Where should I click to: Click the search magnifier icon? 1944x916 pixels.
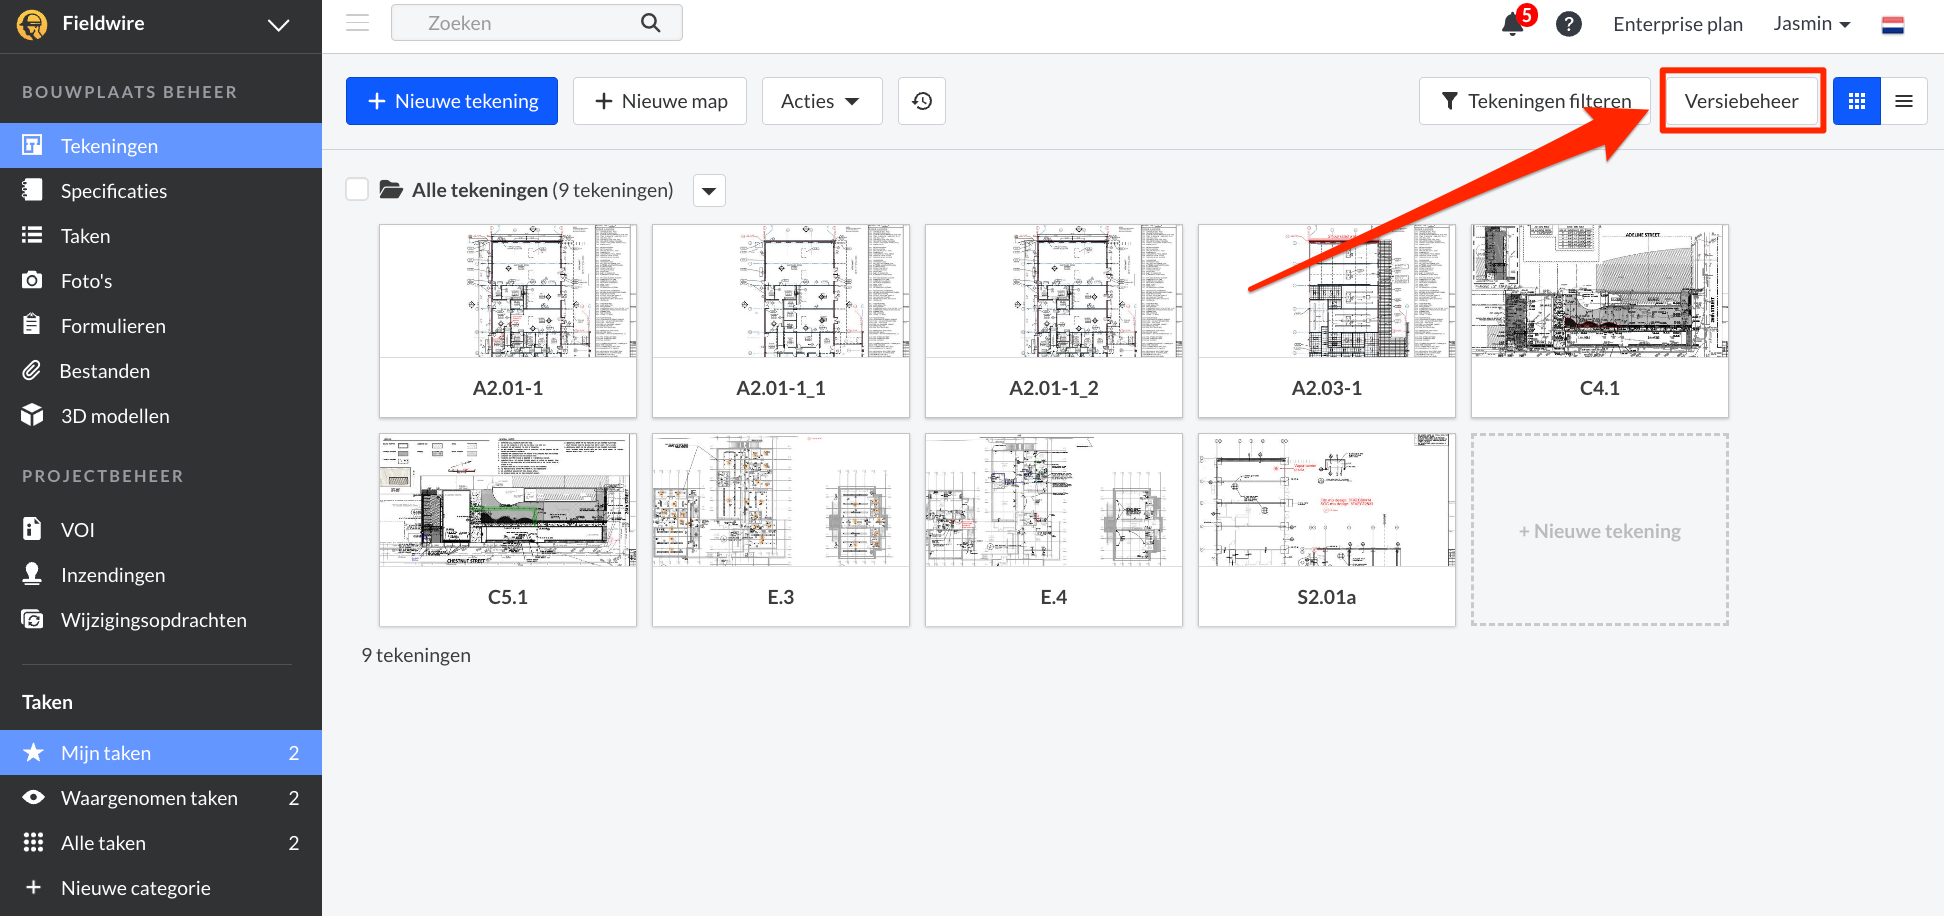[x=651, y=23]
